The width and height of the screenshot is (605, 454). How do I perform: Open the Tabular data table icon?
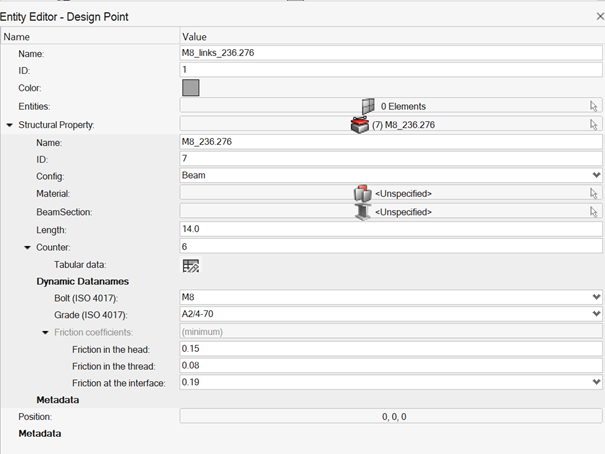(x=191, y=265)
